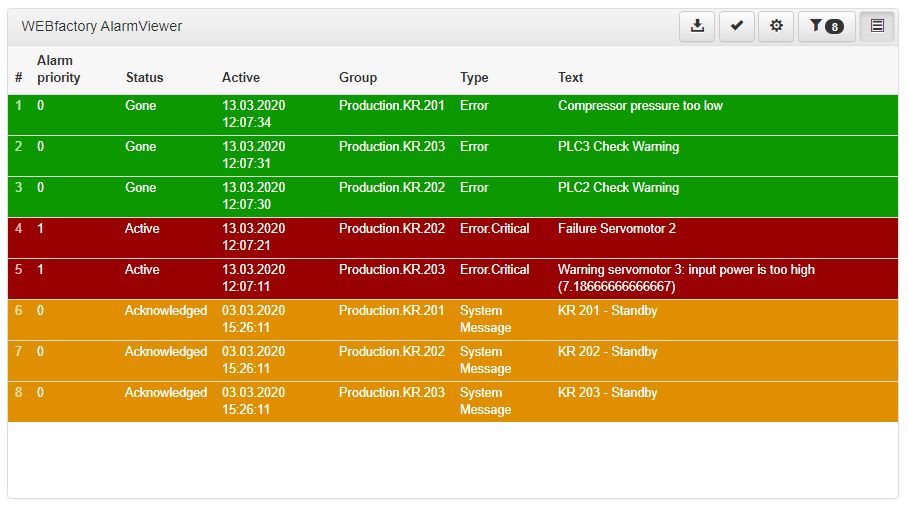This screenshot has height=509, width=908.
Task: Sort by the Type column header
Action: (x=474, y=78)
